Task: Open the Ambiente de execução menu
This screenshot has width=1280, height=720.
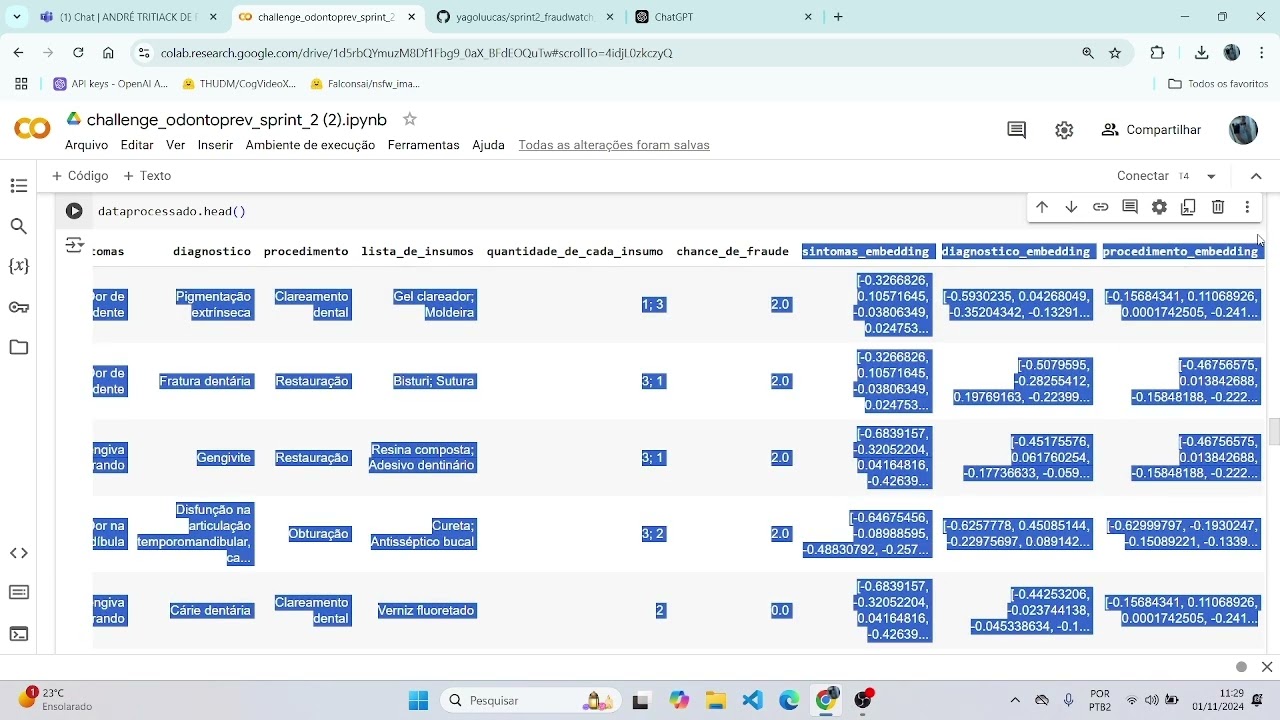Action: (x=310, y=145)
